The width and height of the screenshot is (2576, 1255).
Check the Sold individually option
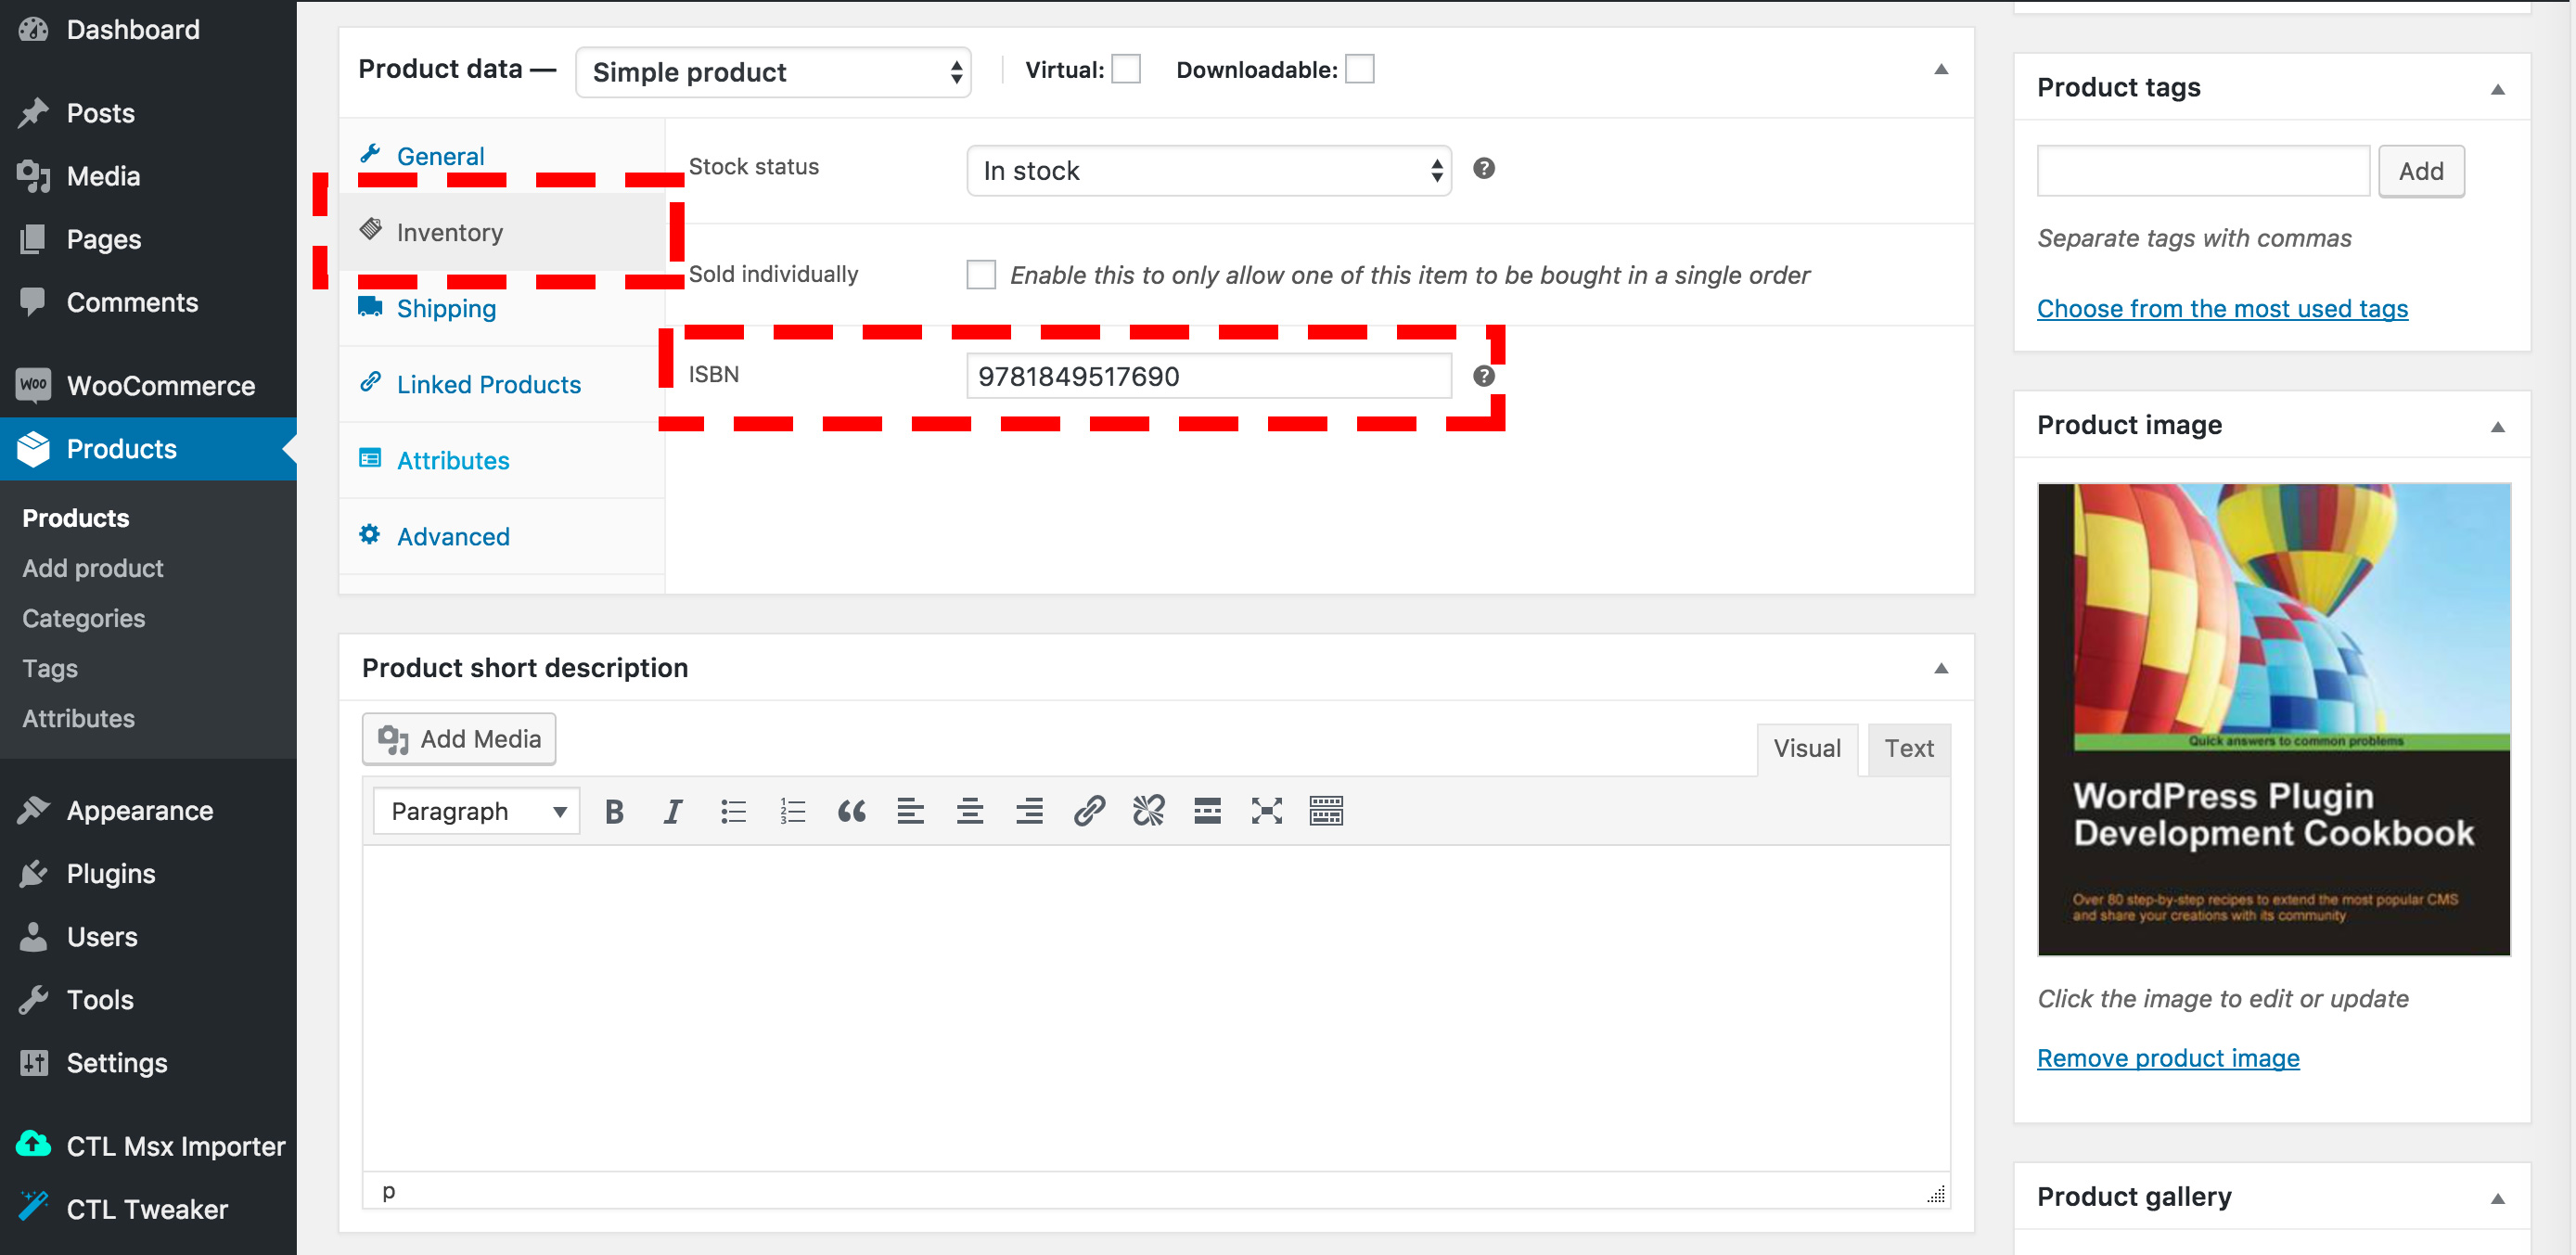pyautogui.click(x=981, y=275)
